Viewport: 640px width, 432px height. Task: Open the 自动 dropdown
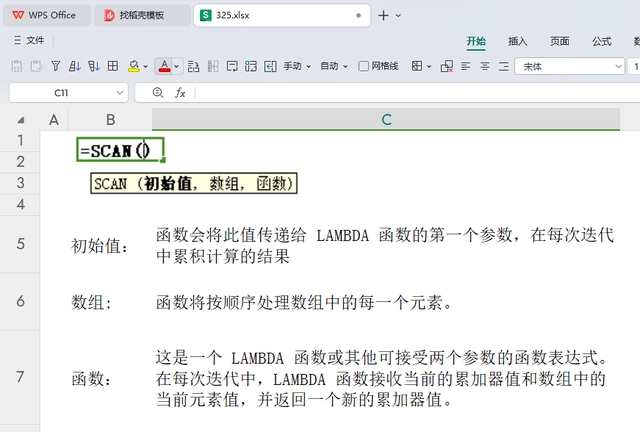point(334,66)
